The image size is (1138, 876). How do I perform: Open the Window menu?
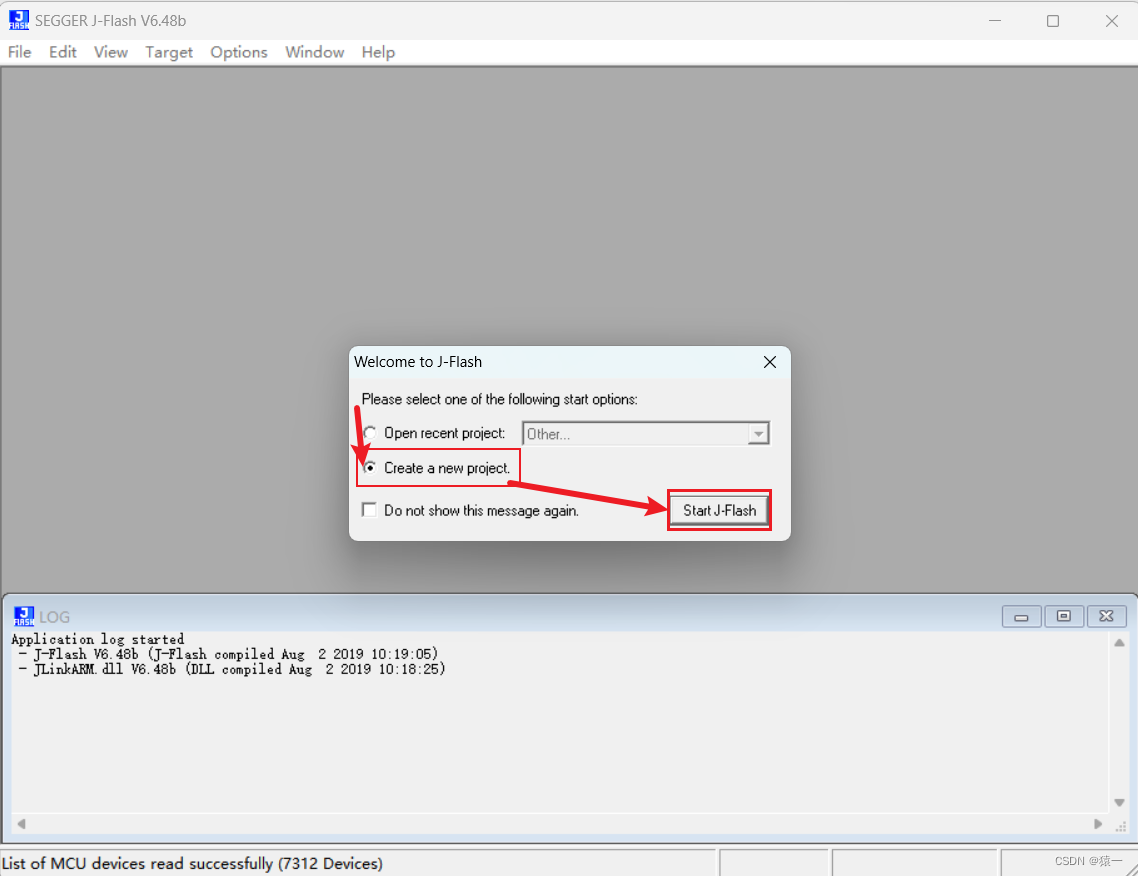click(x=314, y=52)
